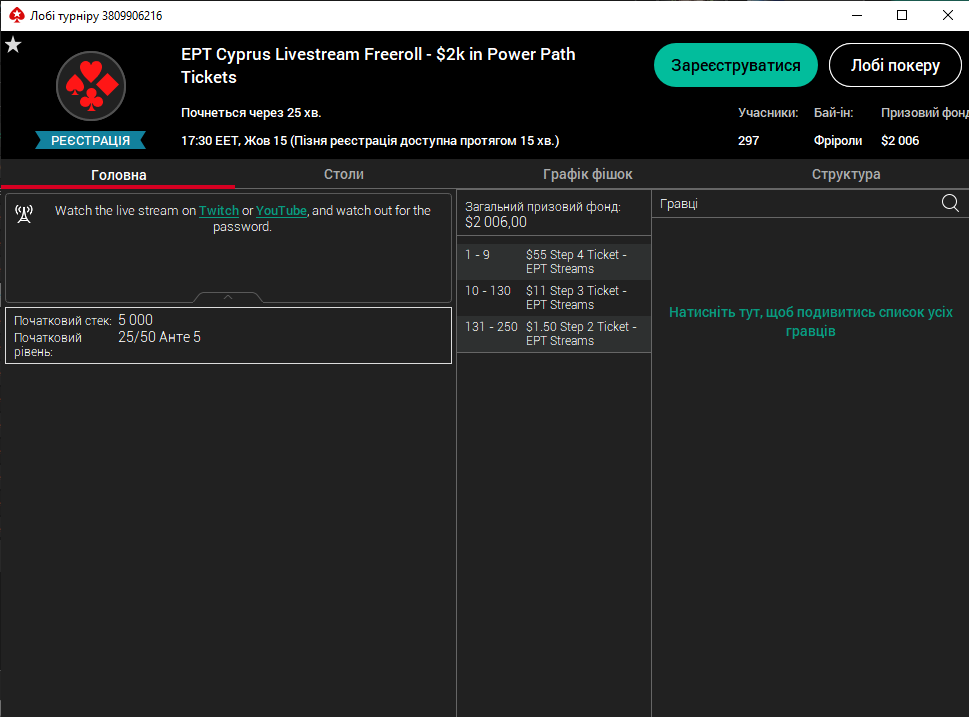Click the buy-in value Фріроли
Screen dimensions: 969x717
[x=838, y=140]
